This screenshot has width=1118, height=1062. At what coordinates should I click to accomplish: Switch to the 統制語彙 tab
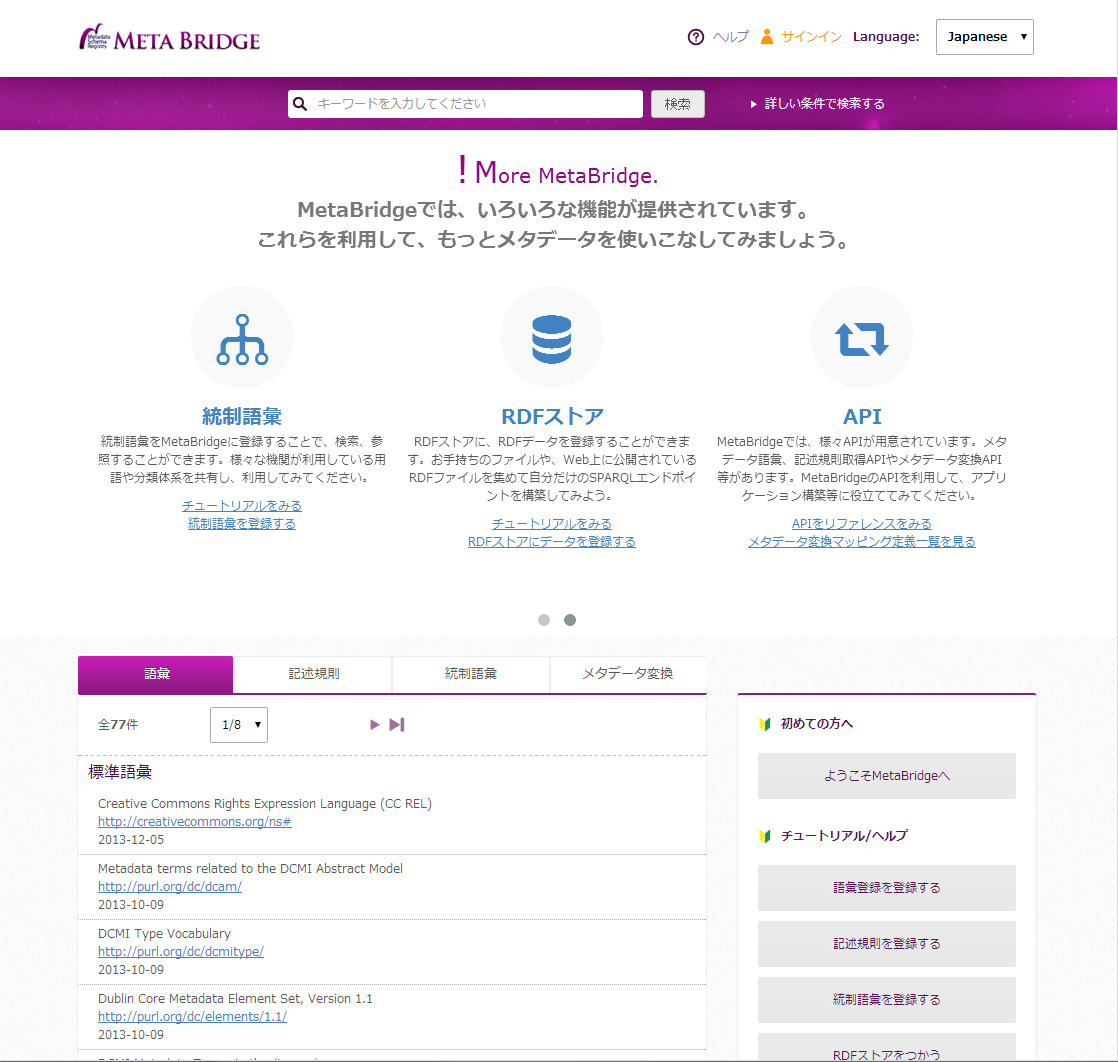click(471, 674)
